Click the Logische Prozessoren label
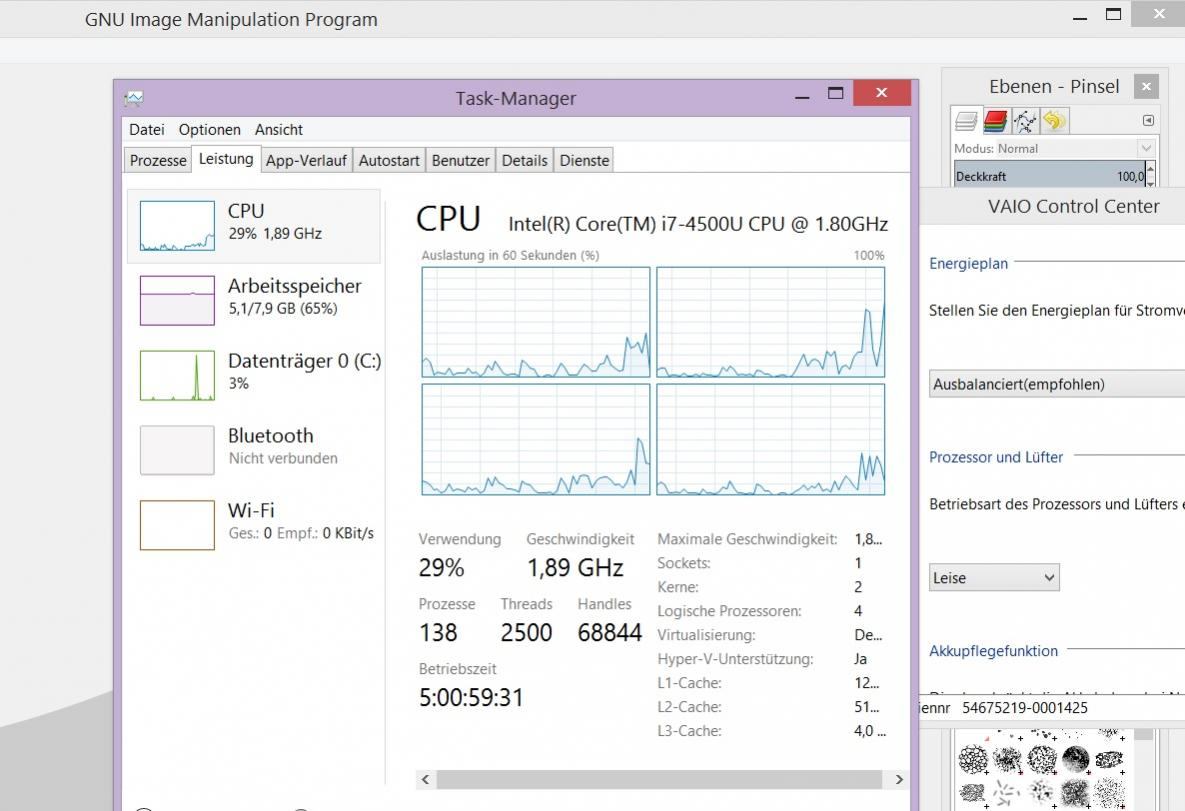Viewport: 1185px width, 811px height. tap(729, 611)
